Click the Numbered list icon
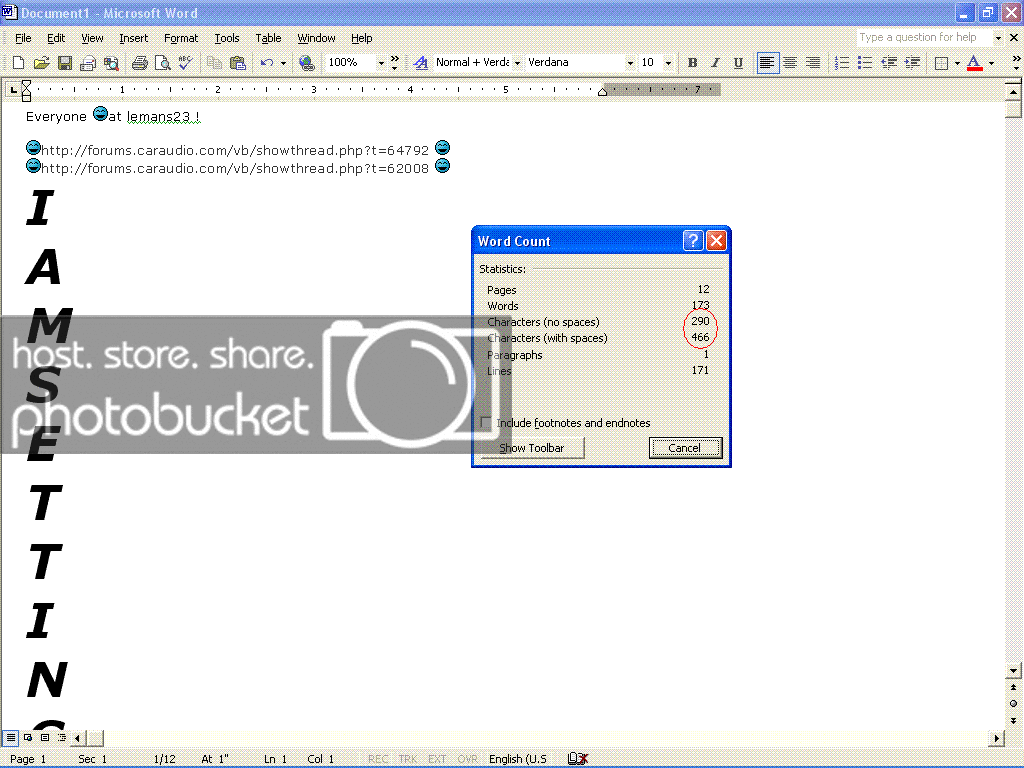This screenshot has width=1024, height=768. pyautogui.click(x=842, y=63)
